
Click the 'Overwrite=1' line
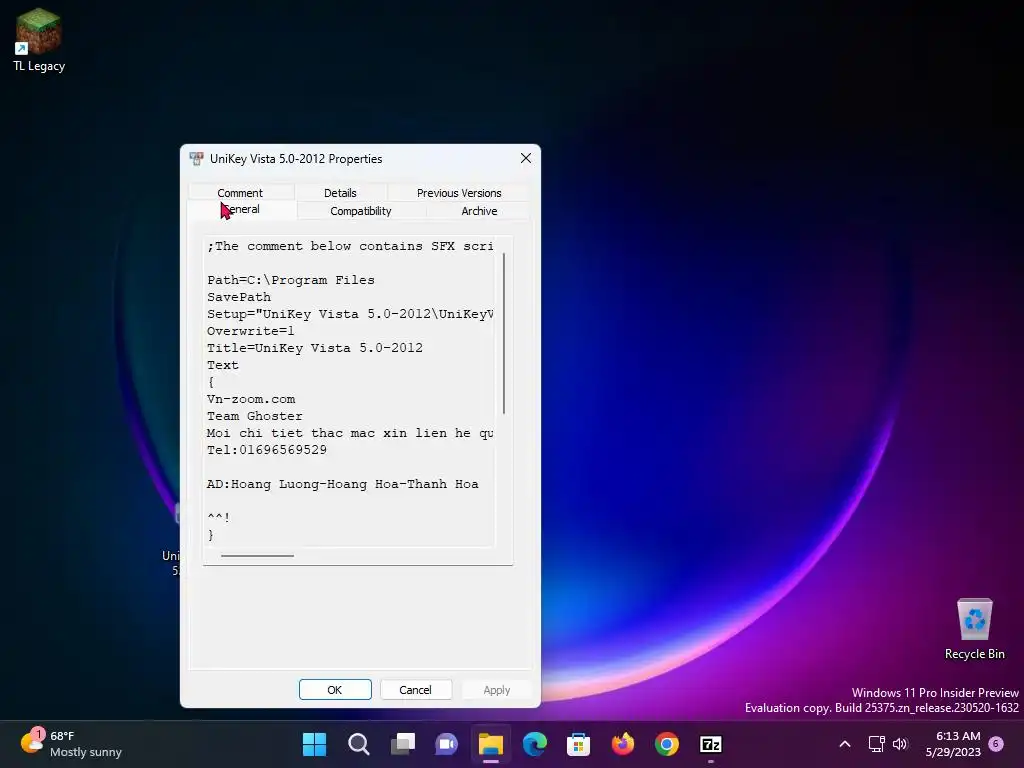pyautogui.click(x=250, y=331)
